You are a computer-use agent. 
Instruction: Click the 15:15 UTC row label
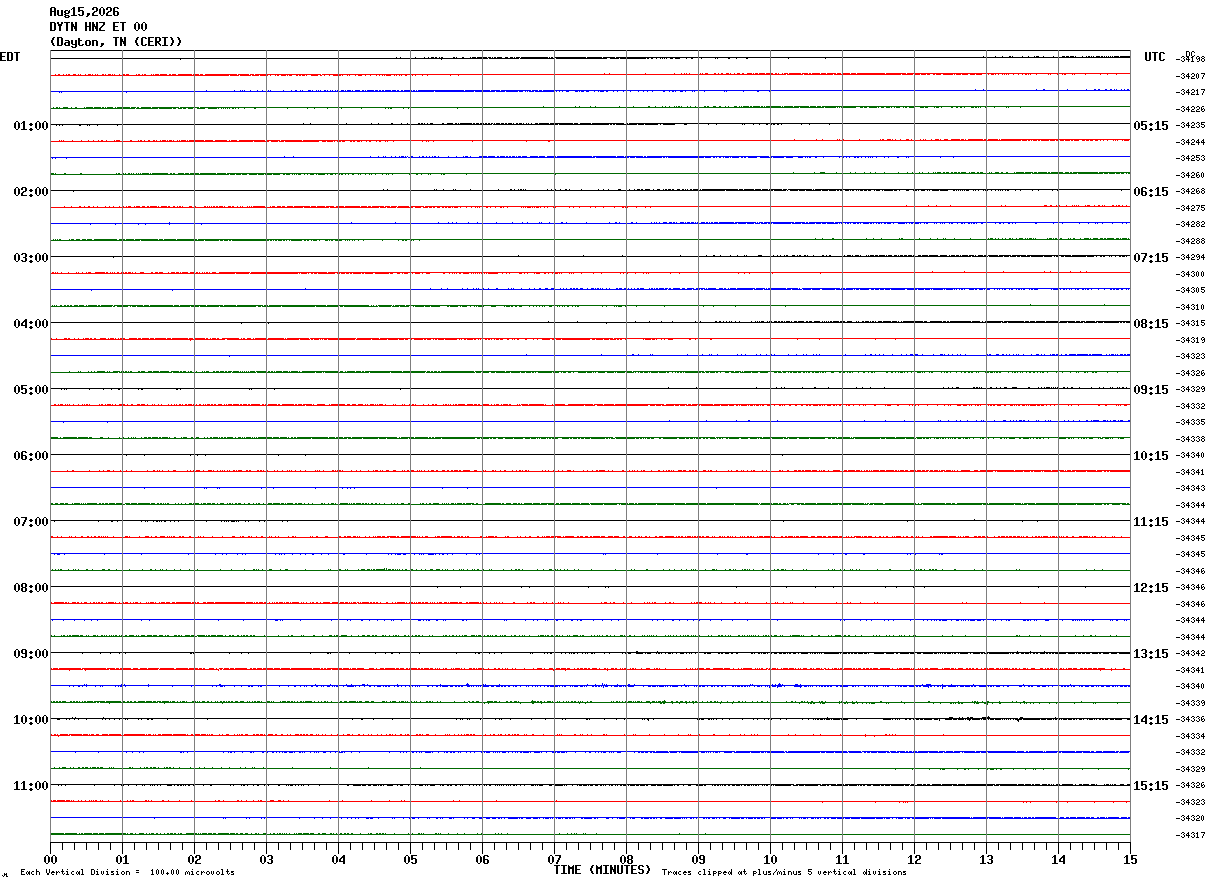tap(1150, 785)
